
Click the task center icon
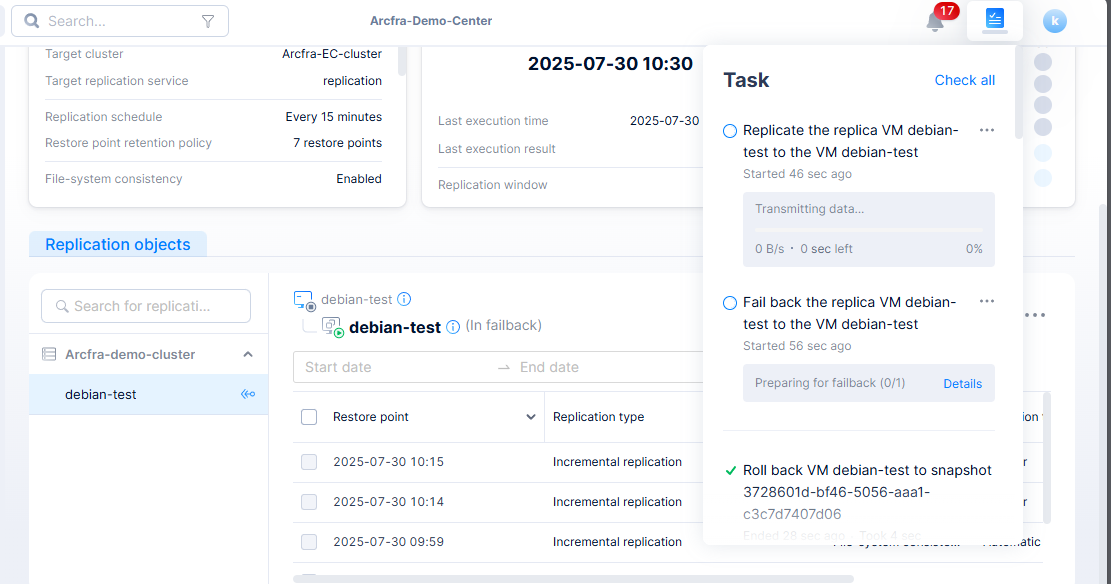pyautogui.click(x=994, y=20)
